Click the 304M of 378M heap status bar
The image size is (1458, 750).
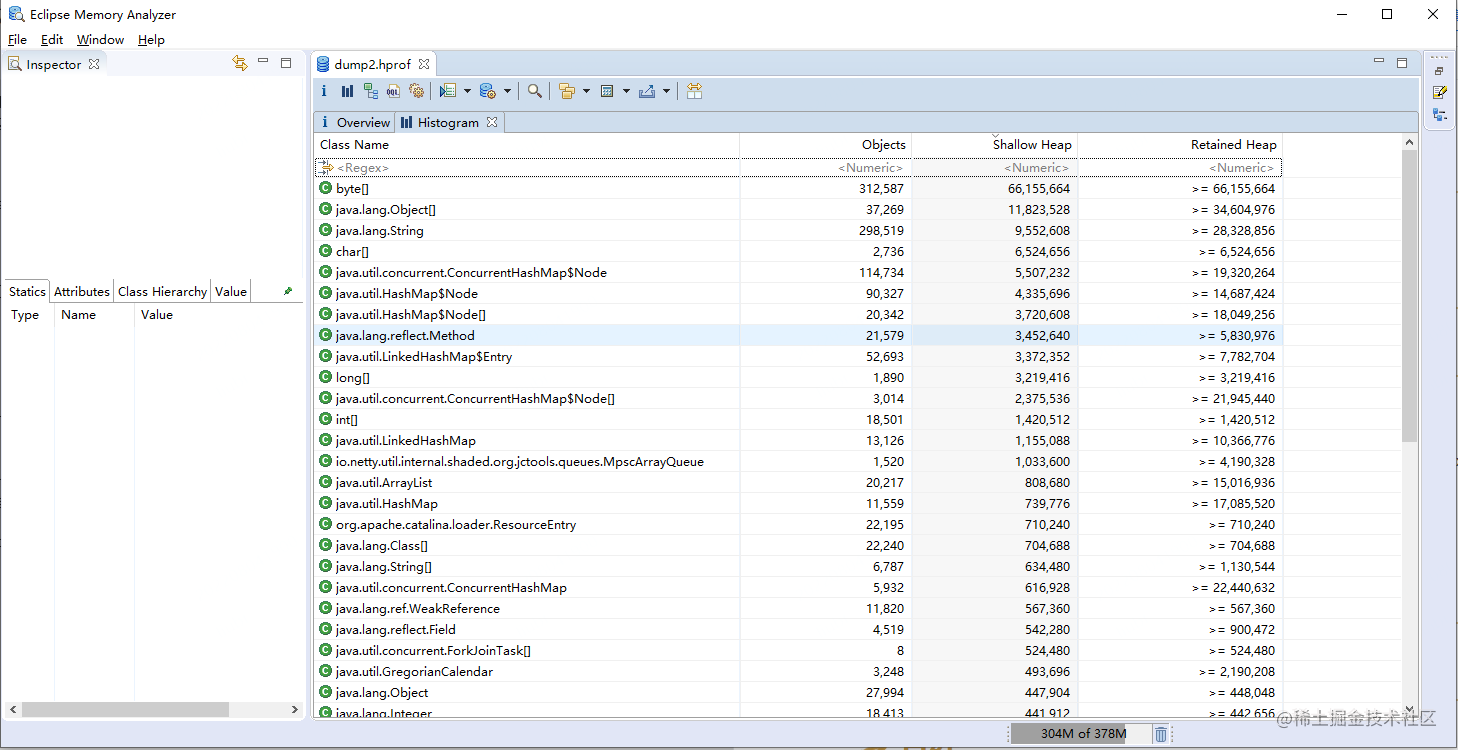click(1082, 734)
